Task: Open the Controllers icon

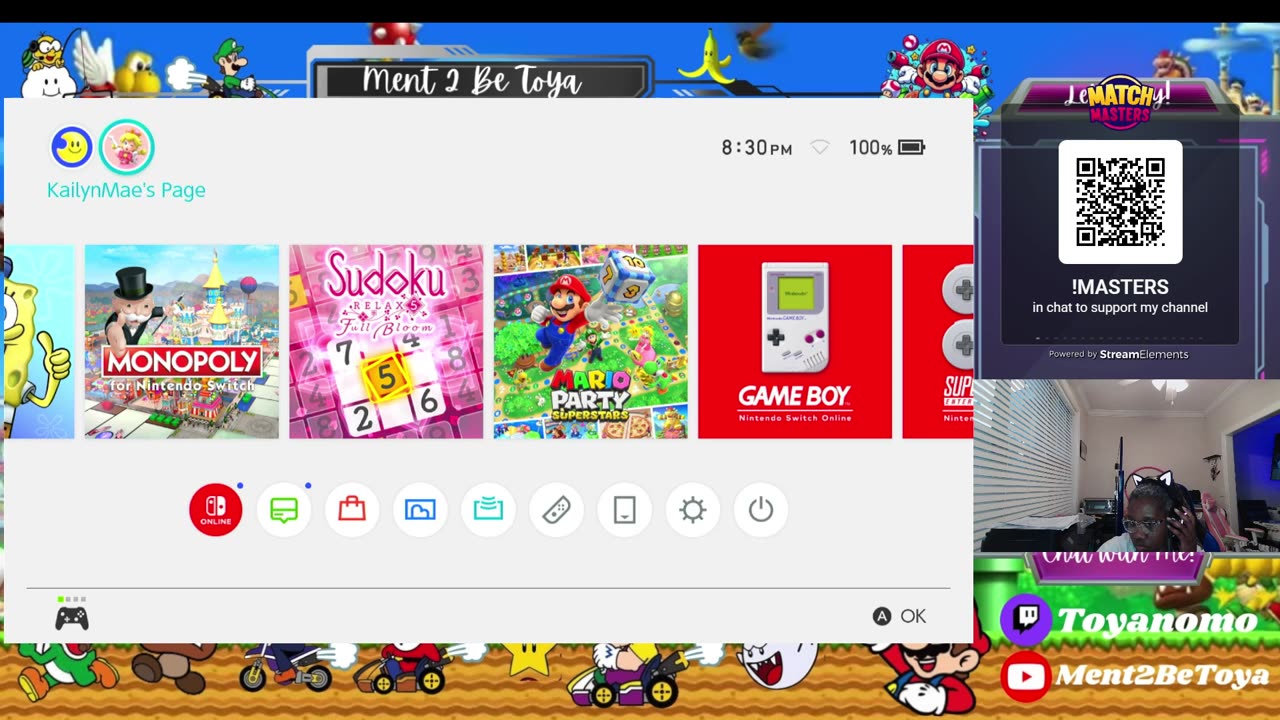Action: 556,510
